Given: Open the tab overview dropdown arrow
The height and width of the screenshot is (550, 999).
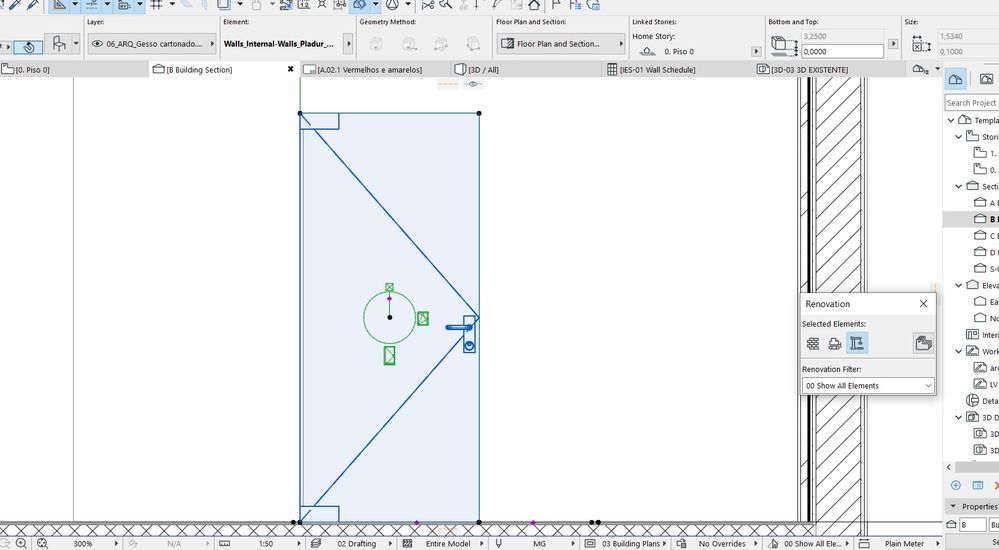Looking at the screenshot, I should point(937,69).
